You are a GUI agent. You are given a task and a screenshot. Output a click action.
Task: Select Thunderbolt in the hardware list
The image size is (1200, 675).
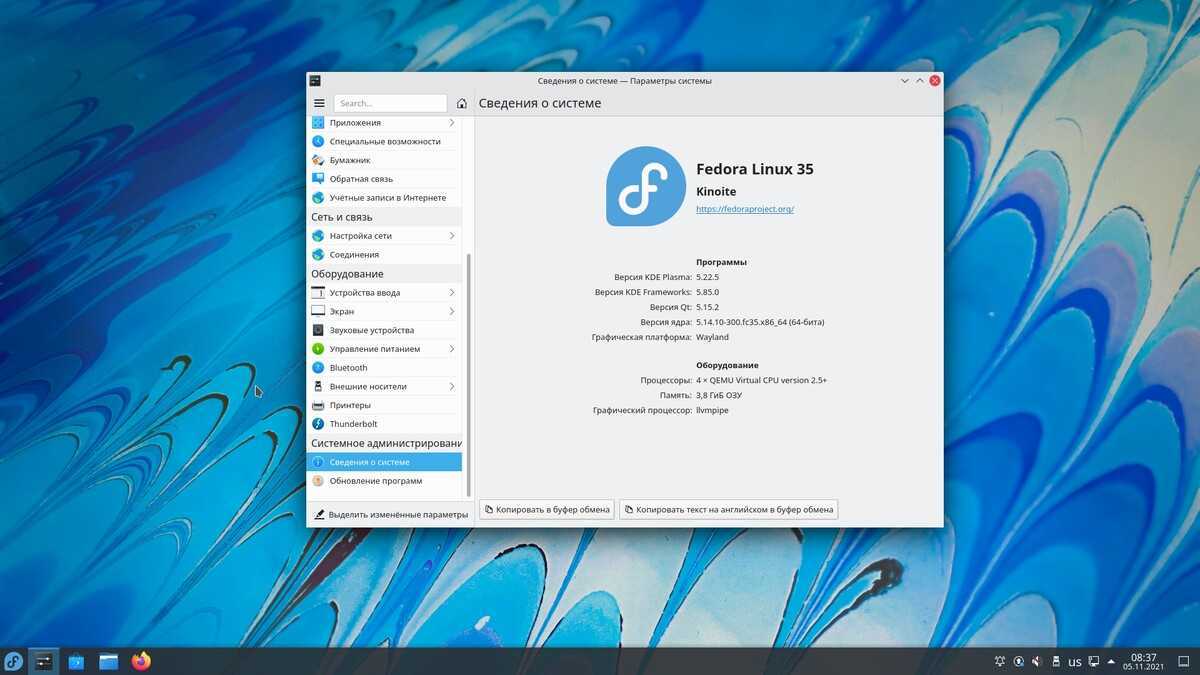353,424
